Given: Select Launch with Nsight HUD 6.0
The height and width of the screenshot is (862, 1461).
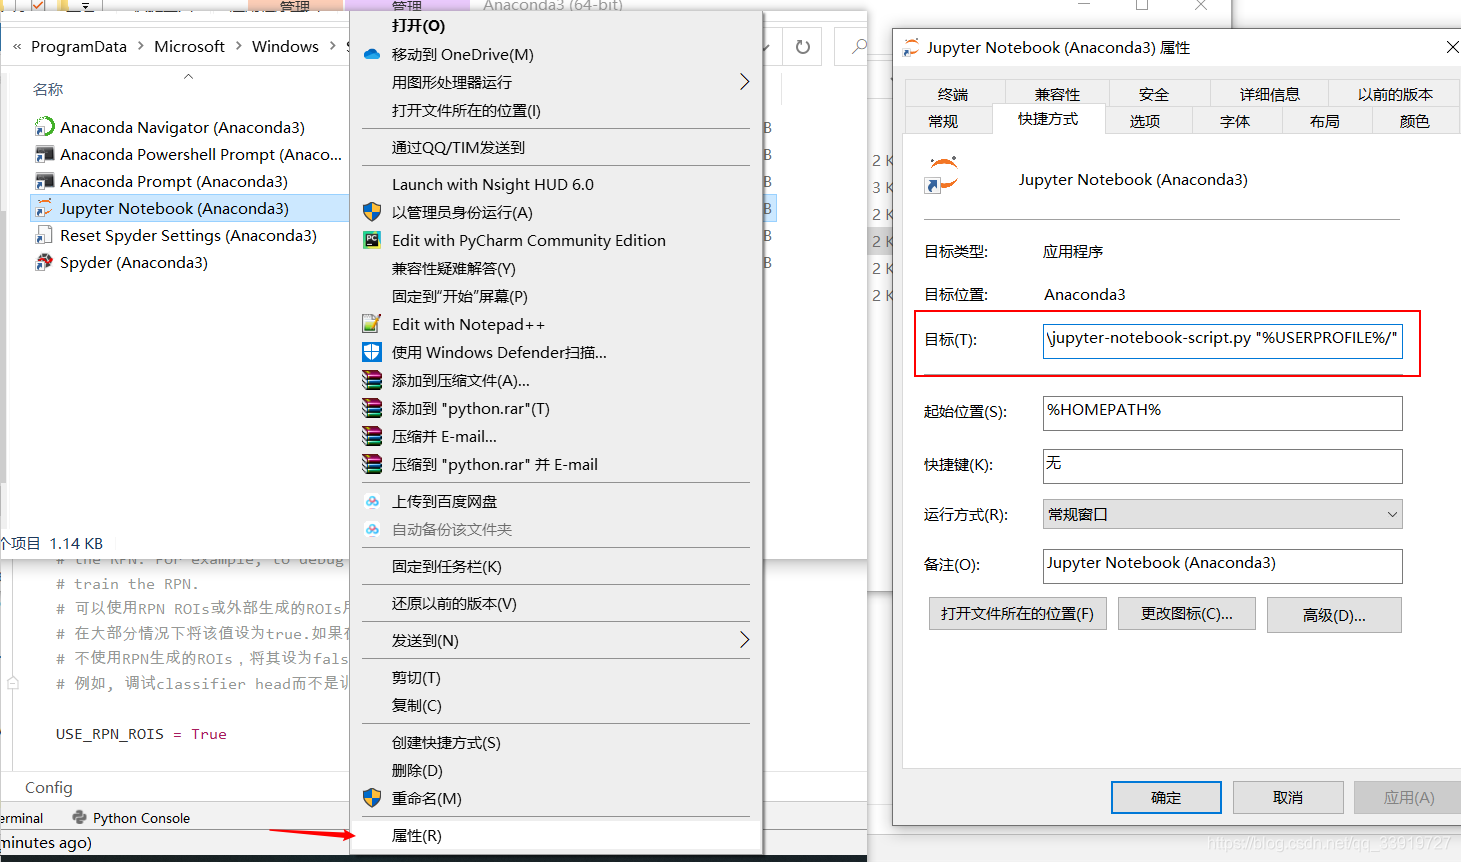Looking at the screenshot, I should click(x=556, y=184).
